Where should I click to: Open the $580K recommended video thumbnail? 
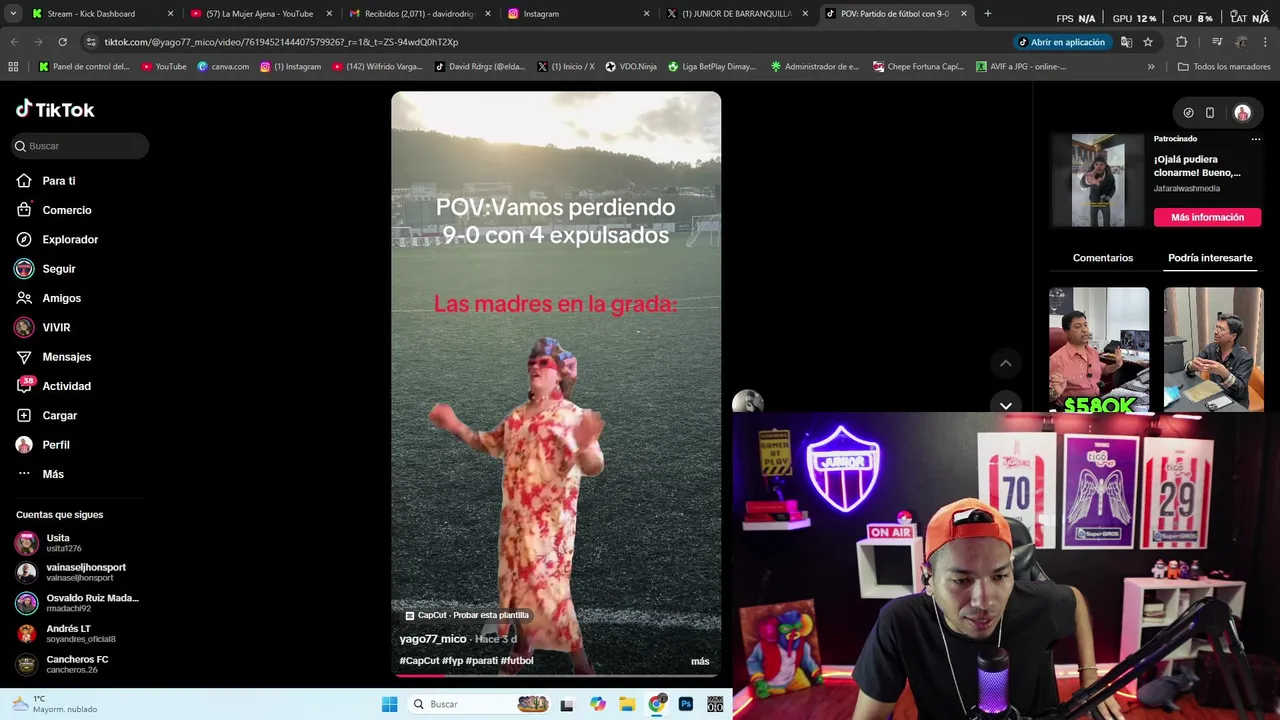tap(1099, 350)
